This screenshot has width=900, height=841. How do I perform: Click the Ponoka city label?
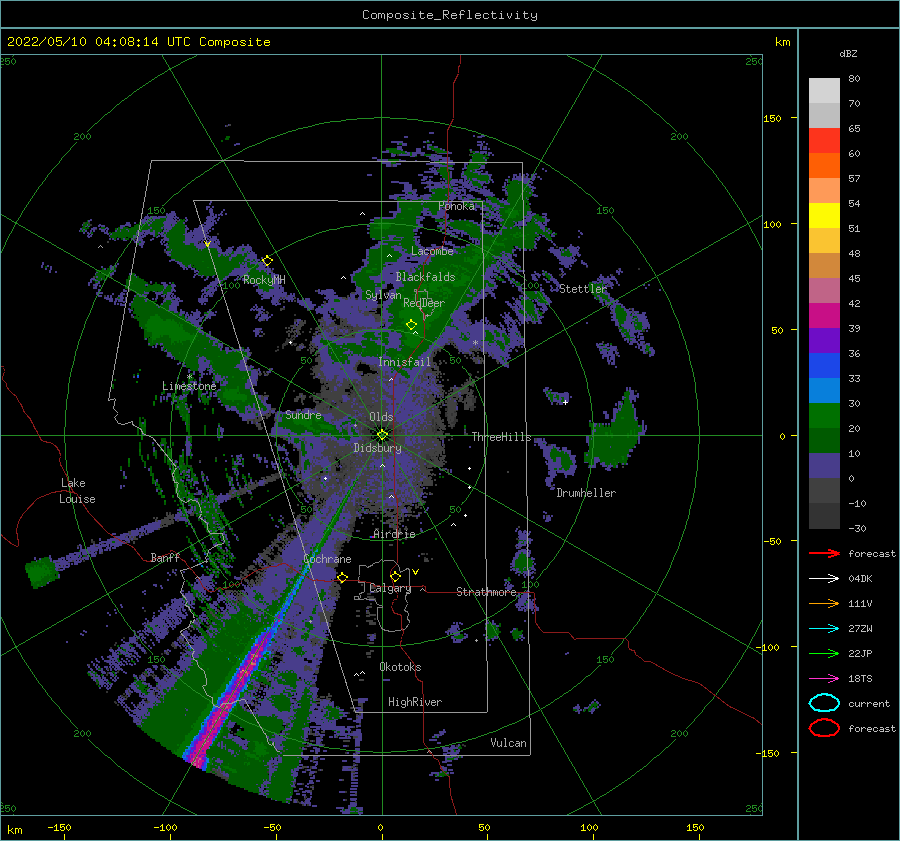point(456,206)
